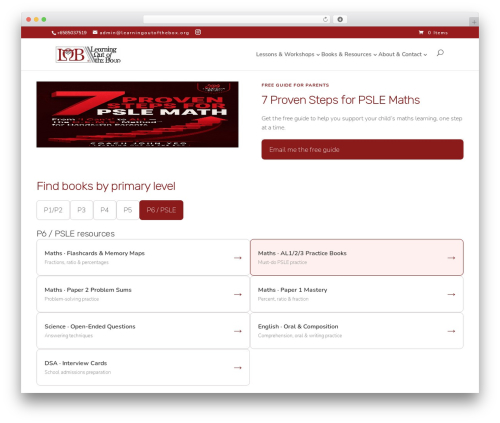This screenshot has height=423, width=500.
Task: Open English - Oral & Composition
Action: [357, 331]
